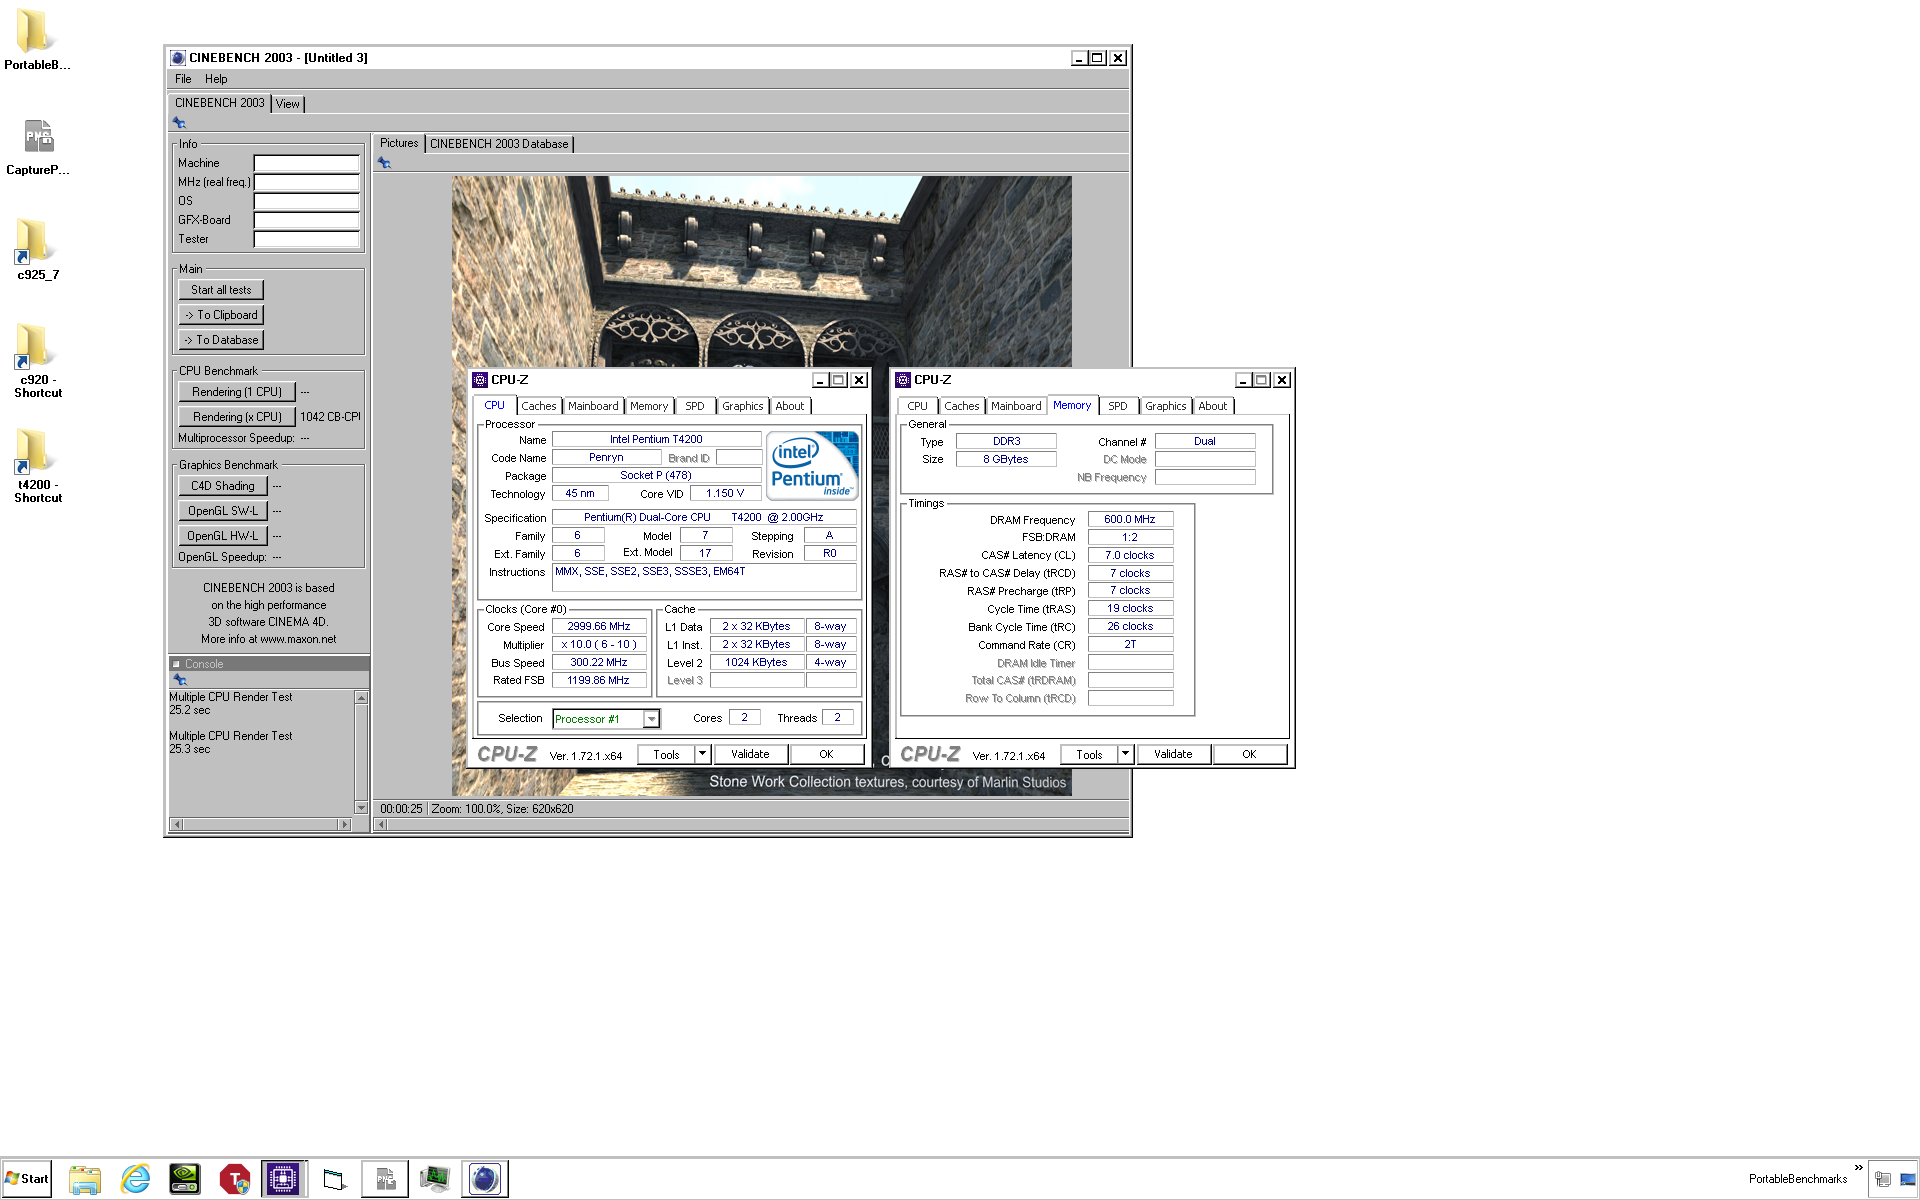Open the c925_7 shortcut folder
This screenshot has width=1920, height=1200.
(37, 250)
